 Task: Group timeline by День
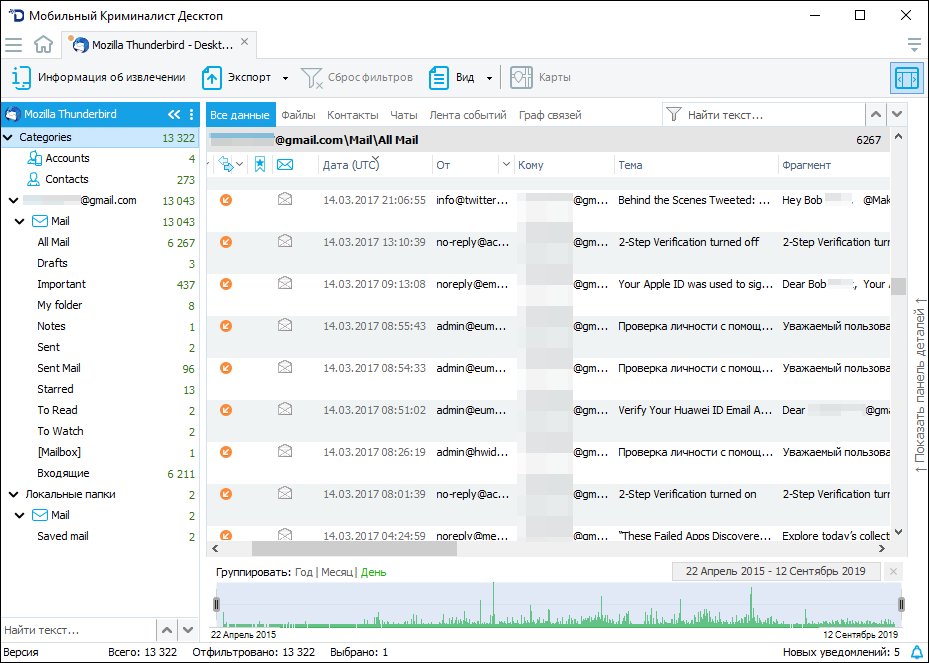pyautogui.click(x=373, y=572)
